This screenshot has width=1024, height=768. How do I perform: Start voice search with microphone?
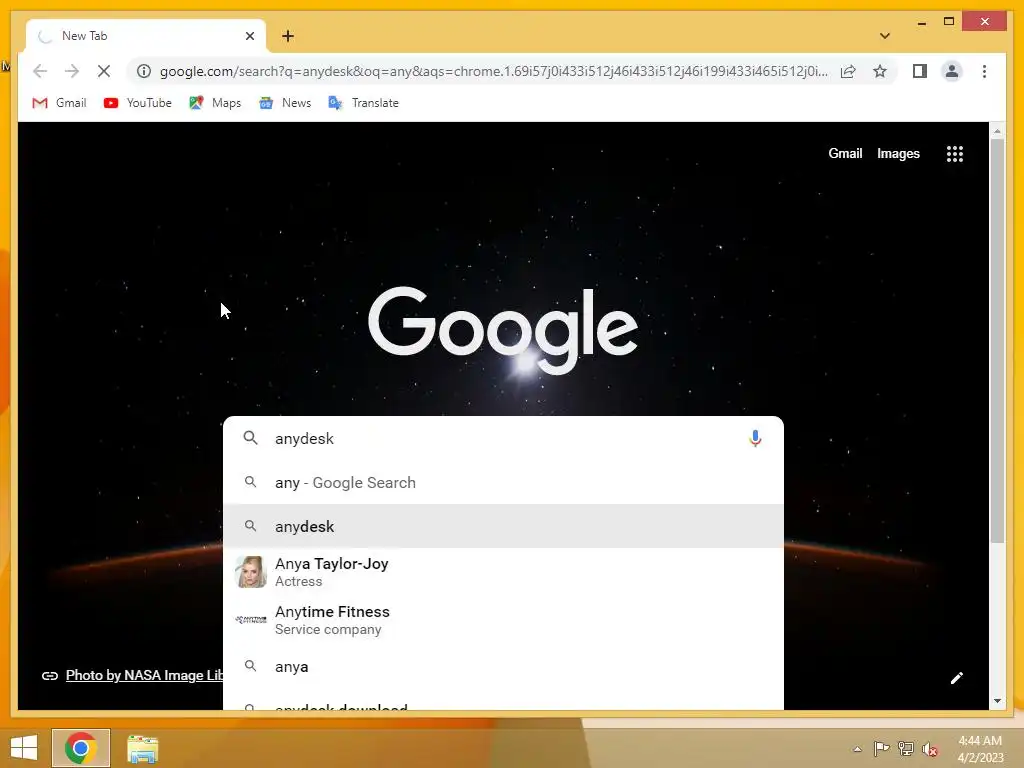click(x=755, y=438)
